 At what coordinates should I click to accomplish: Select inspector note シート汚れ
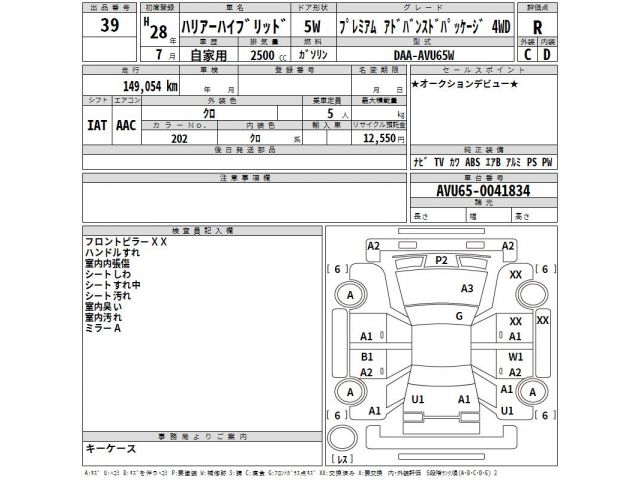108,296
